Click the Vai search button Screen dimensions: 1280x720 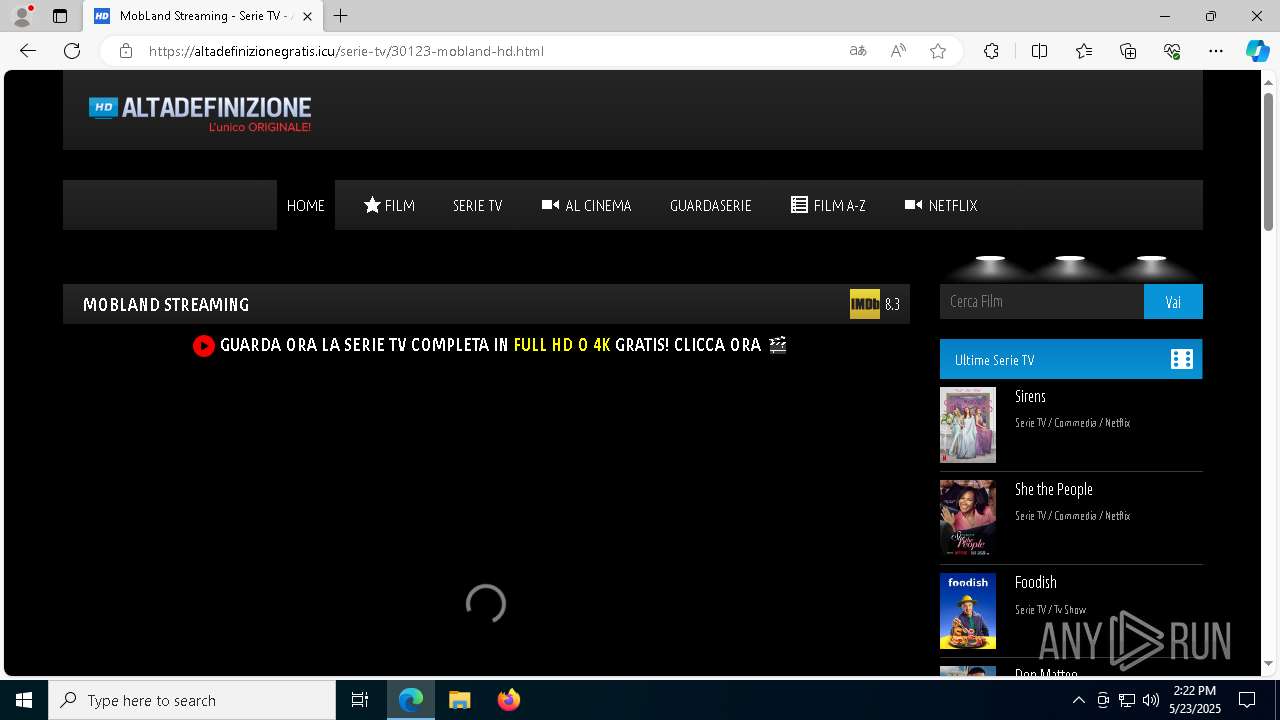pos(1173,301)
